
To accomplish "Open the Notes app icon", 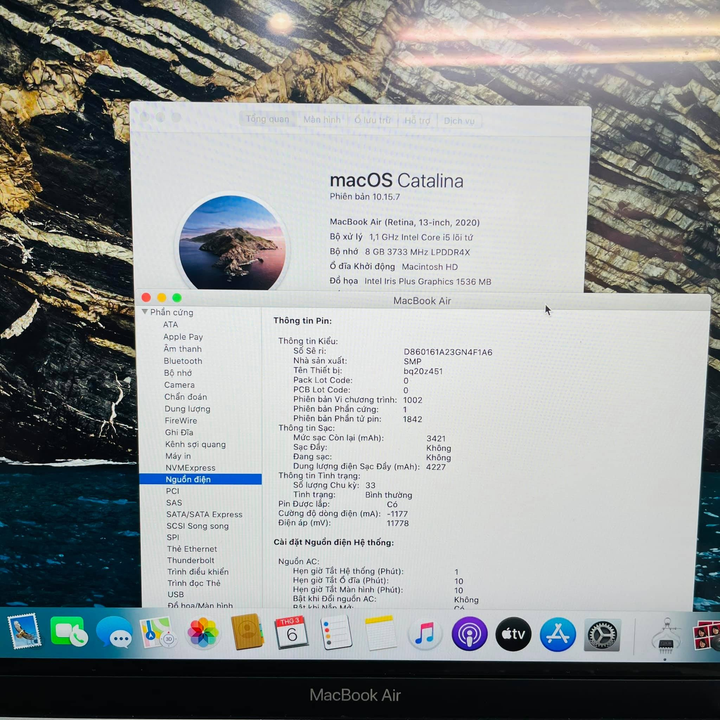I will tap(380, 633).
